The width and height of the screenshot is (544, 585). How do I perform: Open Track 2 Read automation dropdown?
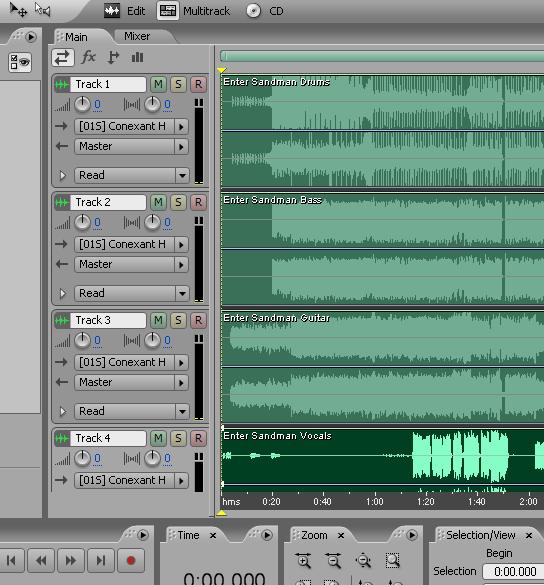(x=131, y=293)
